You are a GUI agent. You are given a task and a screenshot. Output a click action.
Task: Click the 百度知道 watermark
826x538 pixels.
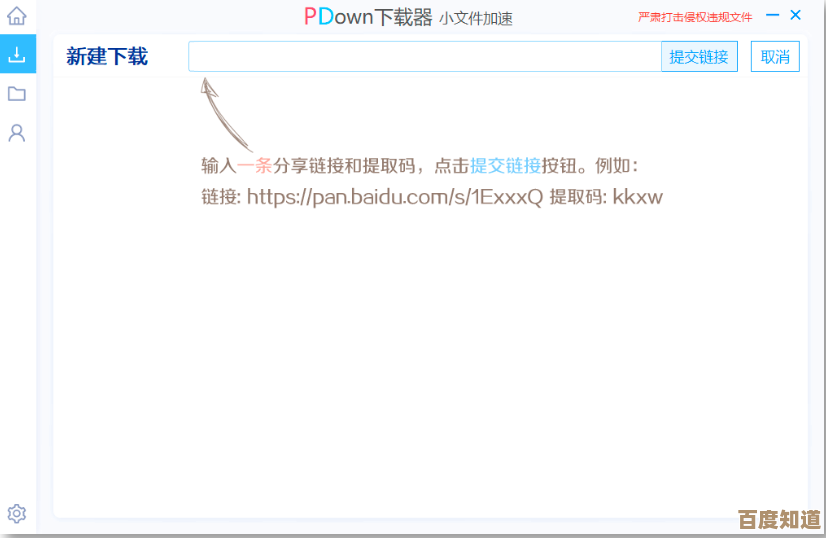point(778,519)
